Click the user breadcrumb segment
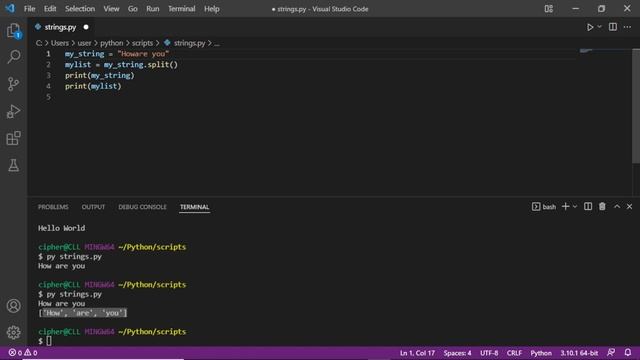The image size is (640, 360). coord(84,43)
